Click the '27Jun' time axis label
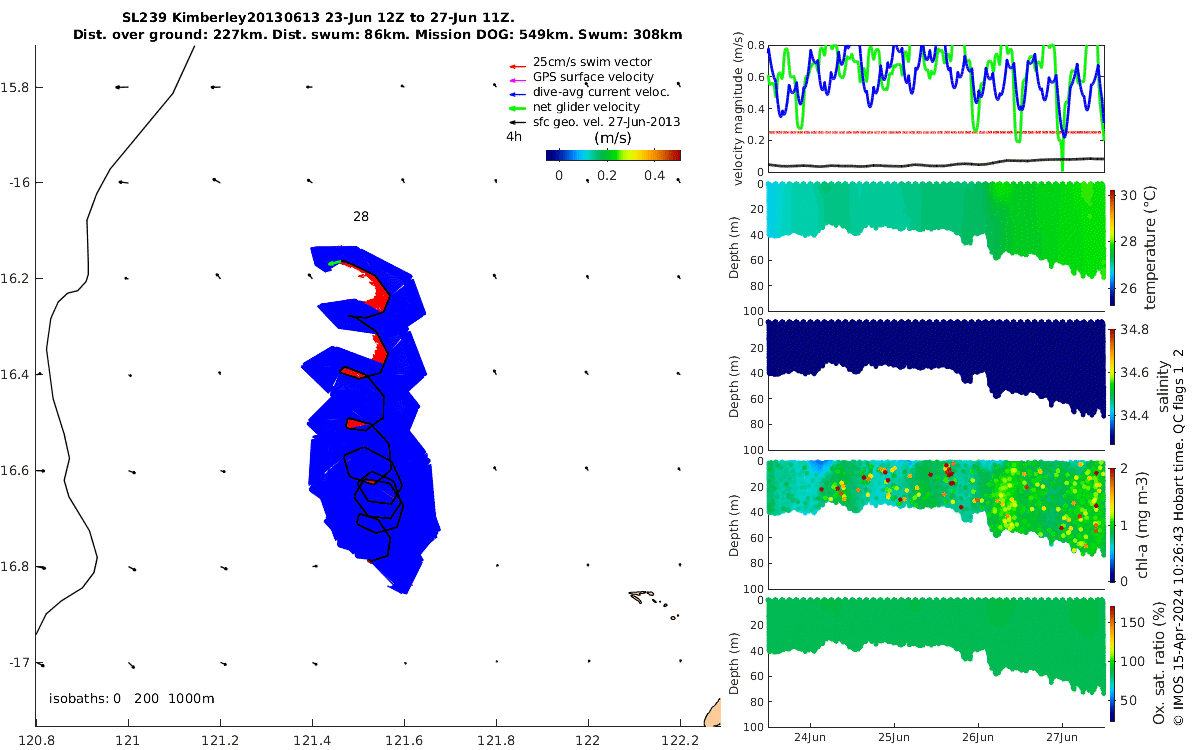The image size is (1200, 750). tap(1063, 737)
